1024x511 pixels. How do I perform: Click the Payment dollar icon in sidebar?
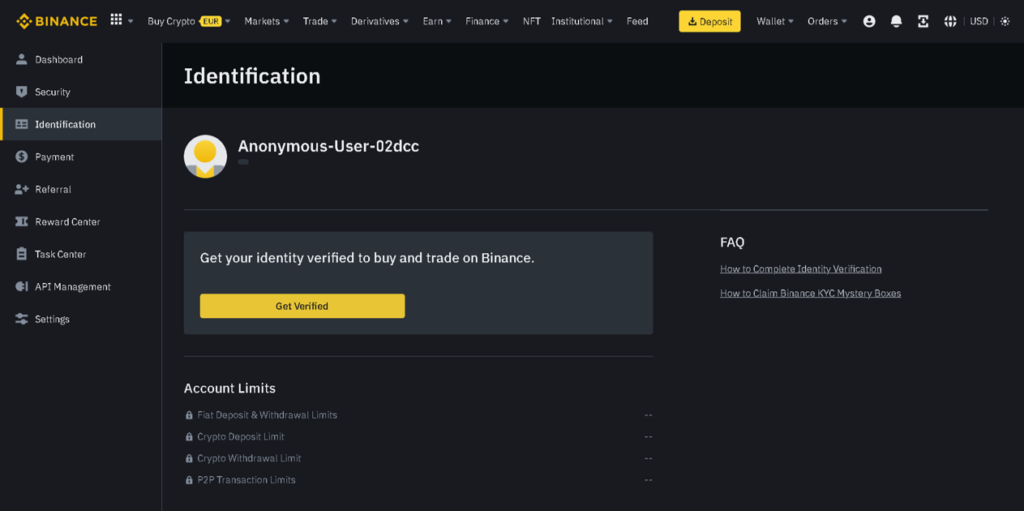coord(22,157)
